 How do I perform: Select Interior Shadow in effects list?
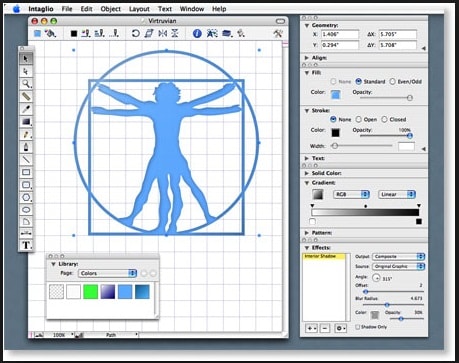click(x=324, y=256)
